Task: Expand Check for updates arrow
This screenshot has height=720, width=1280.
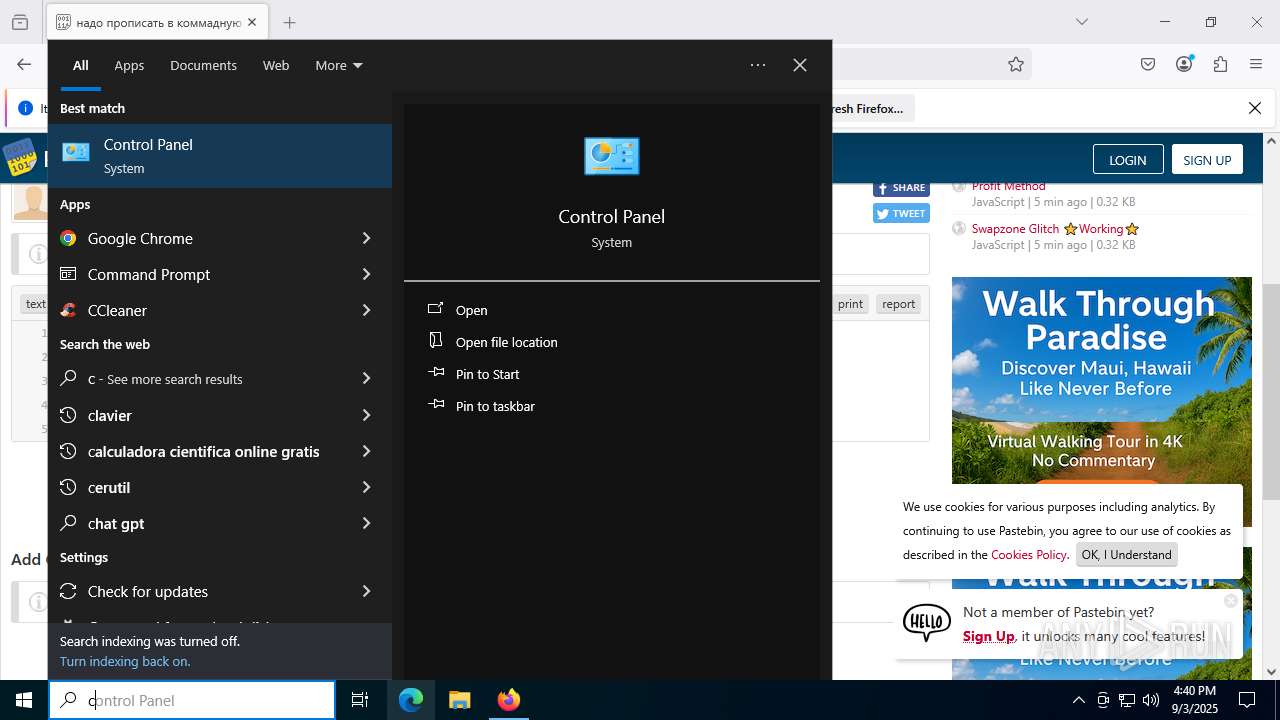Action: [x=366, y=591]
